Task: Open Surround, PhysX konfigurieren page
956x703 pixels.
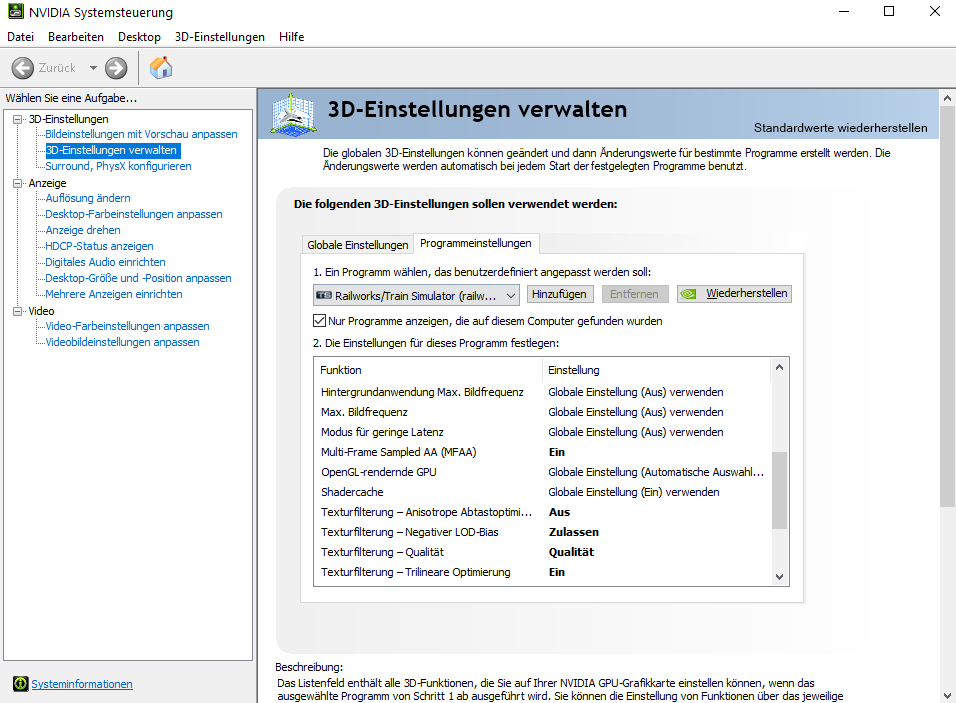Action: pos(118,166)
